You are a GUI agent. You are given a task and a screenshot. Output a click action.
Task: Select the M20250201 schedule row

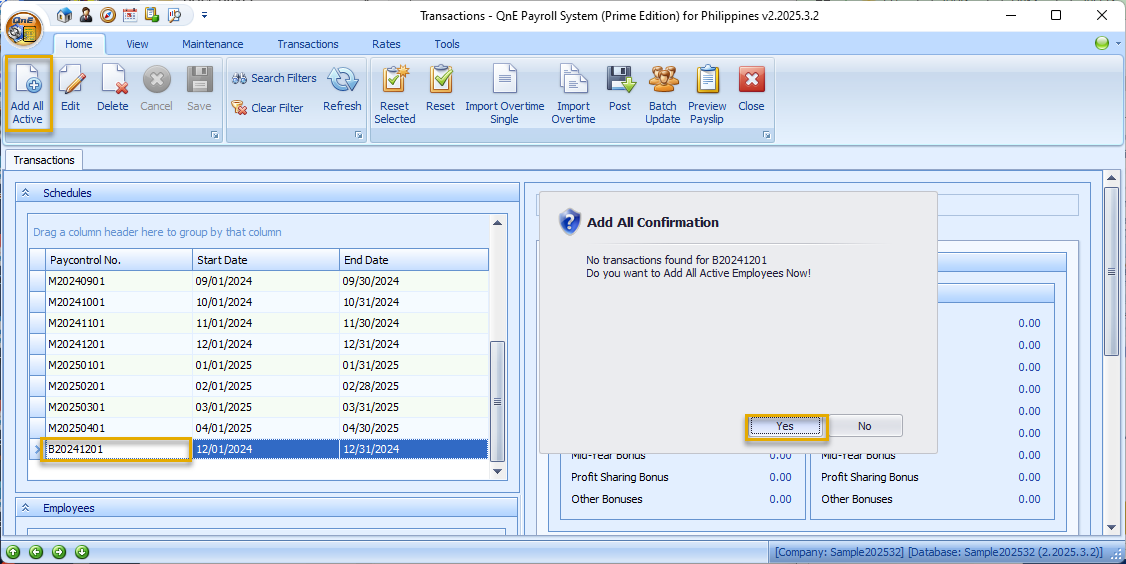(x=259, y=386)
